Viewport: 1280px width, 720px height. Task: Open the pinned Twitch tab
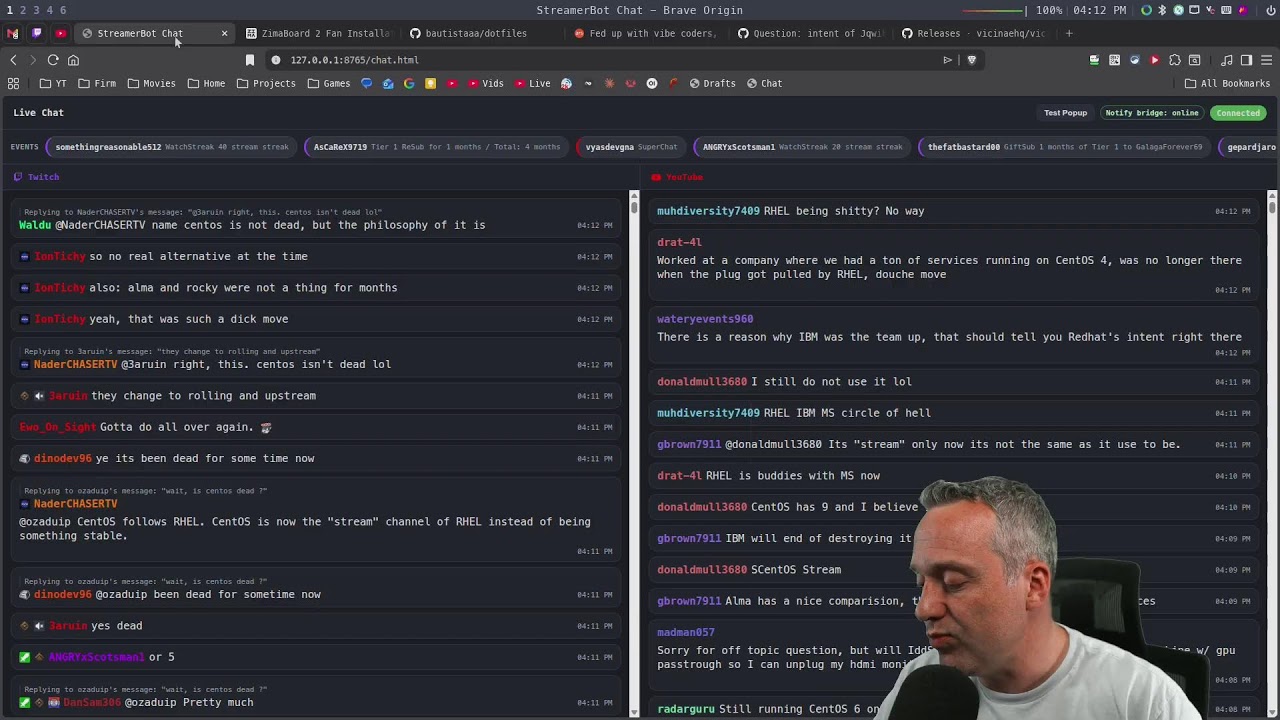point(37,33)
